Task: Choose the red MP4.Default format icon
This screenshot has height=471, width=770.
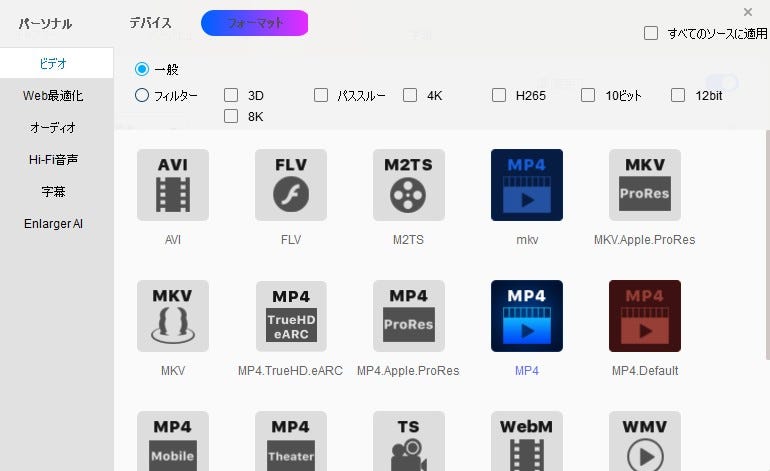Action: tap(645, 316)
